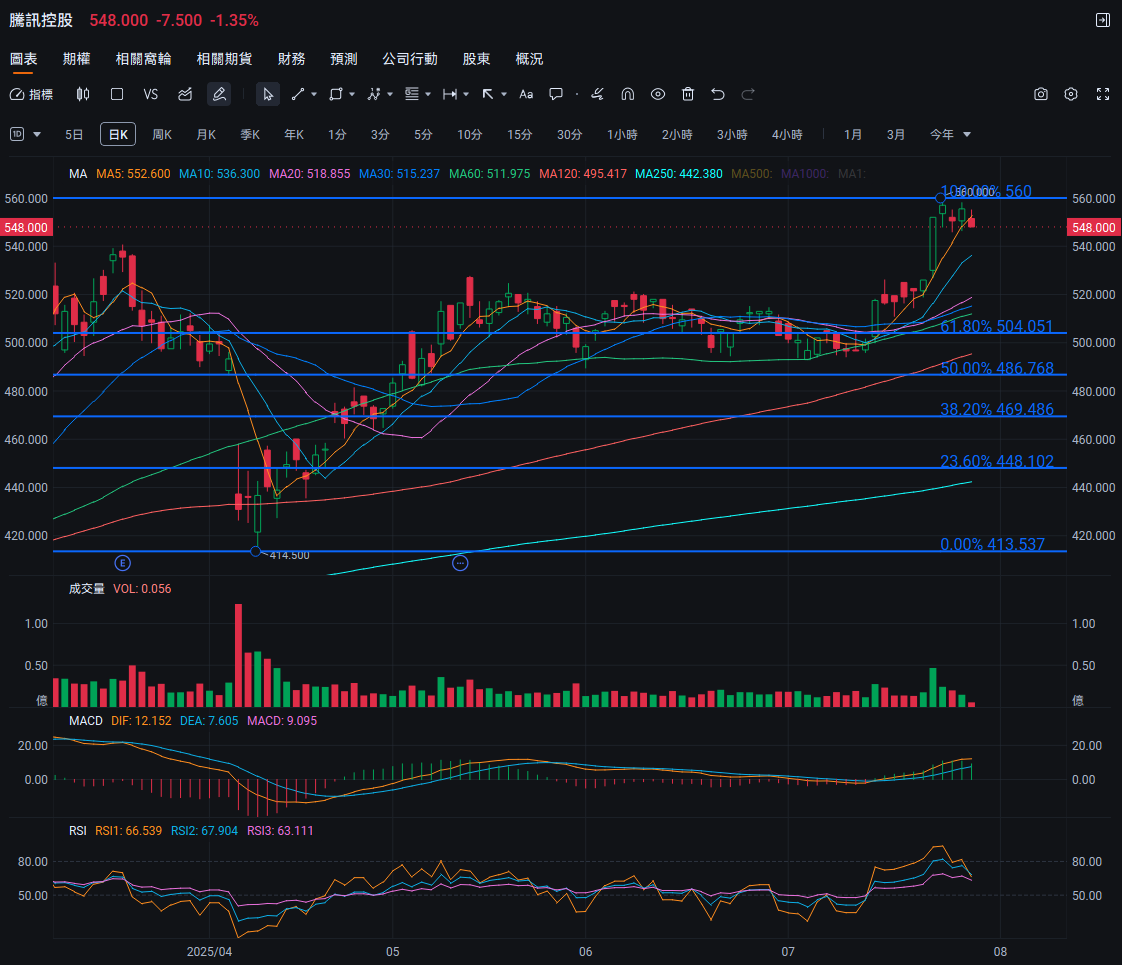This screenshot has width=1122, height=965.
Task: Toggle the pencil drawing toolbar button
Action: click(x=219, y=94)
